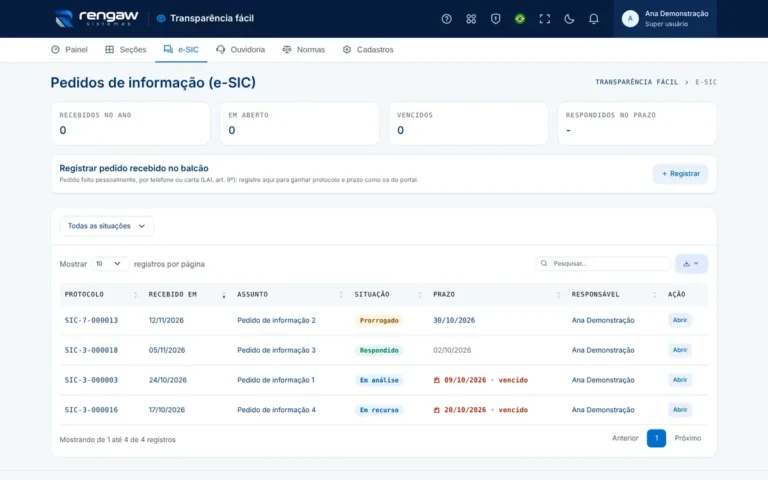Click the Respondido status badge
This screenshot has width=768, height=480.
point(379,350)
